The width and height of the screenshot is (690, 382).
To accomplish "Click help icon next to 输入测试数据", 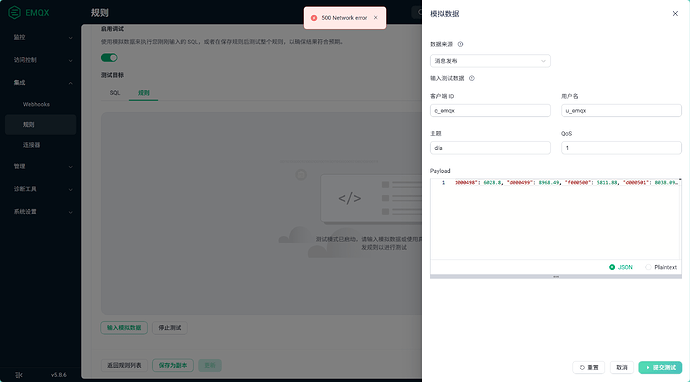I will click(x=472, y=78).
